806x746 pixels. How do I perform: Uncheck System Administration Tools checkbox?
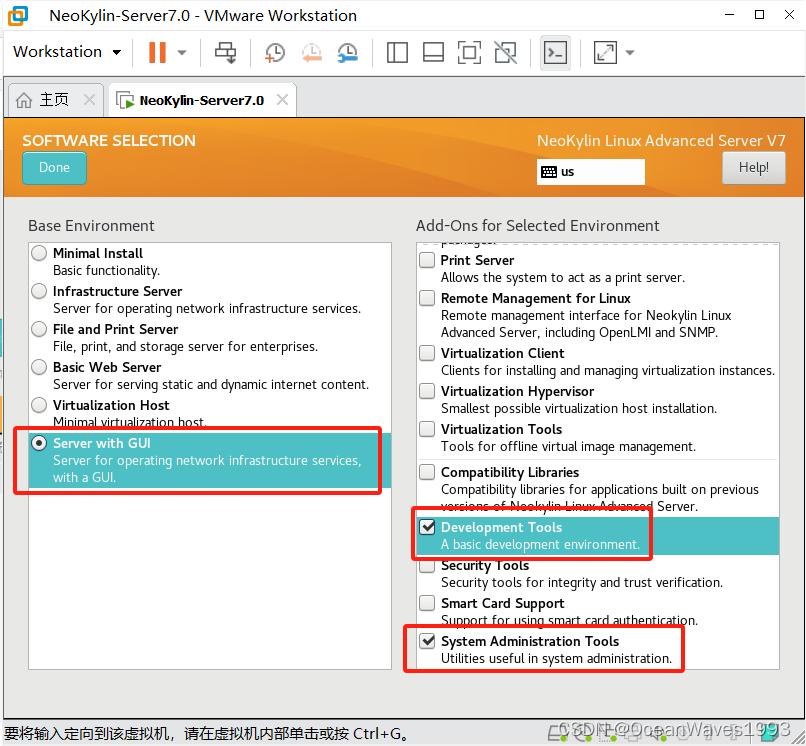tap(427, 641)
